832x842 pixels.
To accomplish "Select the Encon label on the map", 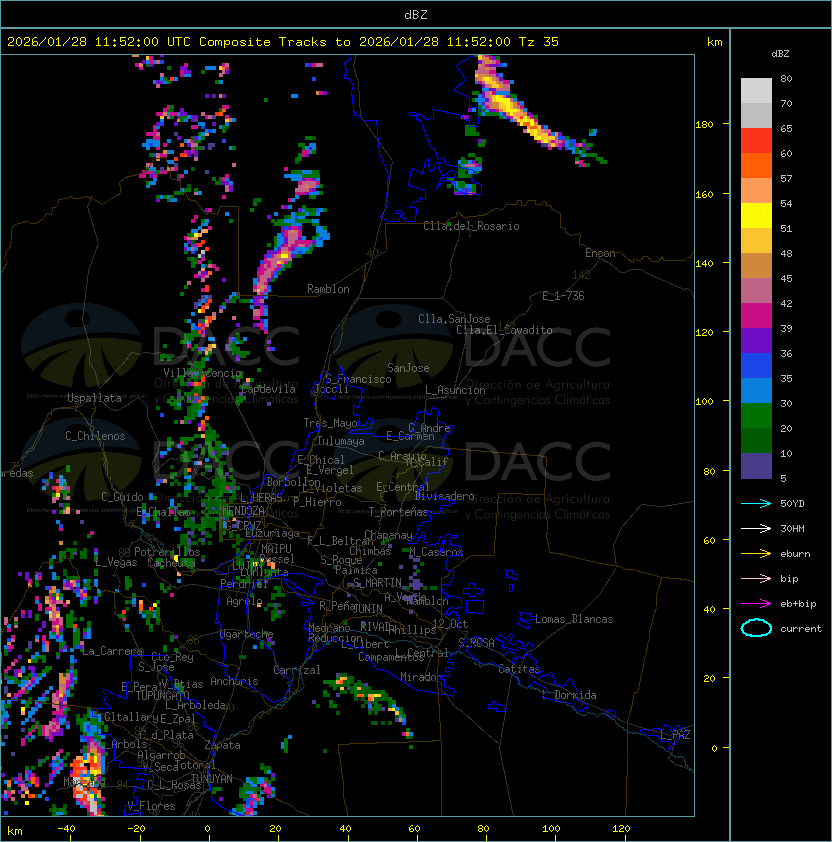I will (x=600, y=253).
